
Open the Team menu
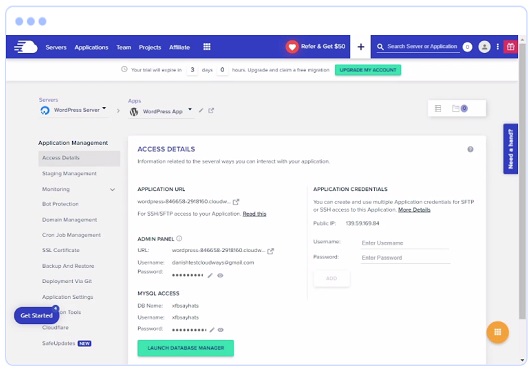(x=124, y=47)
